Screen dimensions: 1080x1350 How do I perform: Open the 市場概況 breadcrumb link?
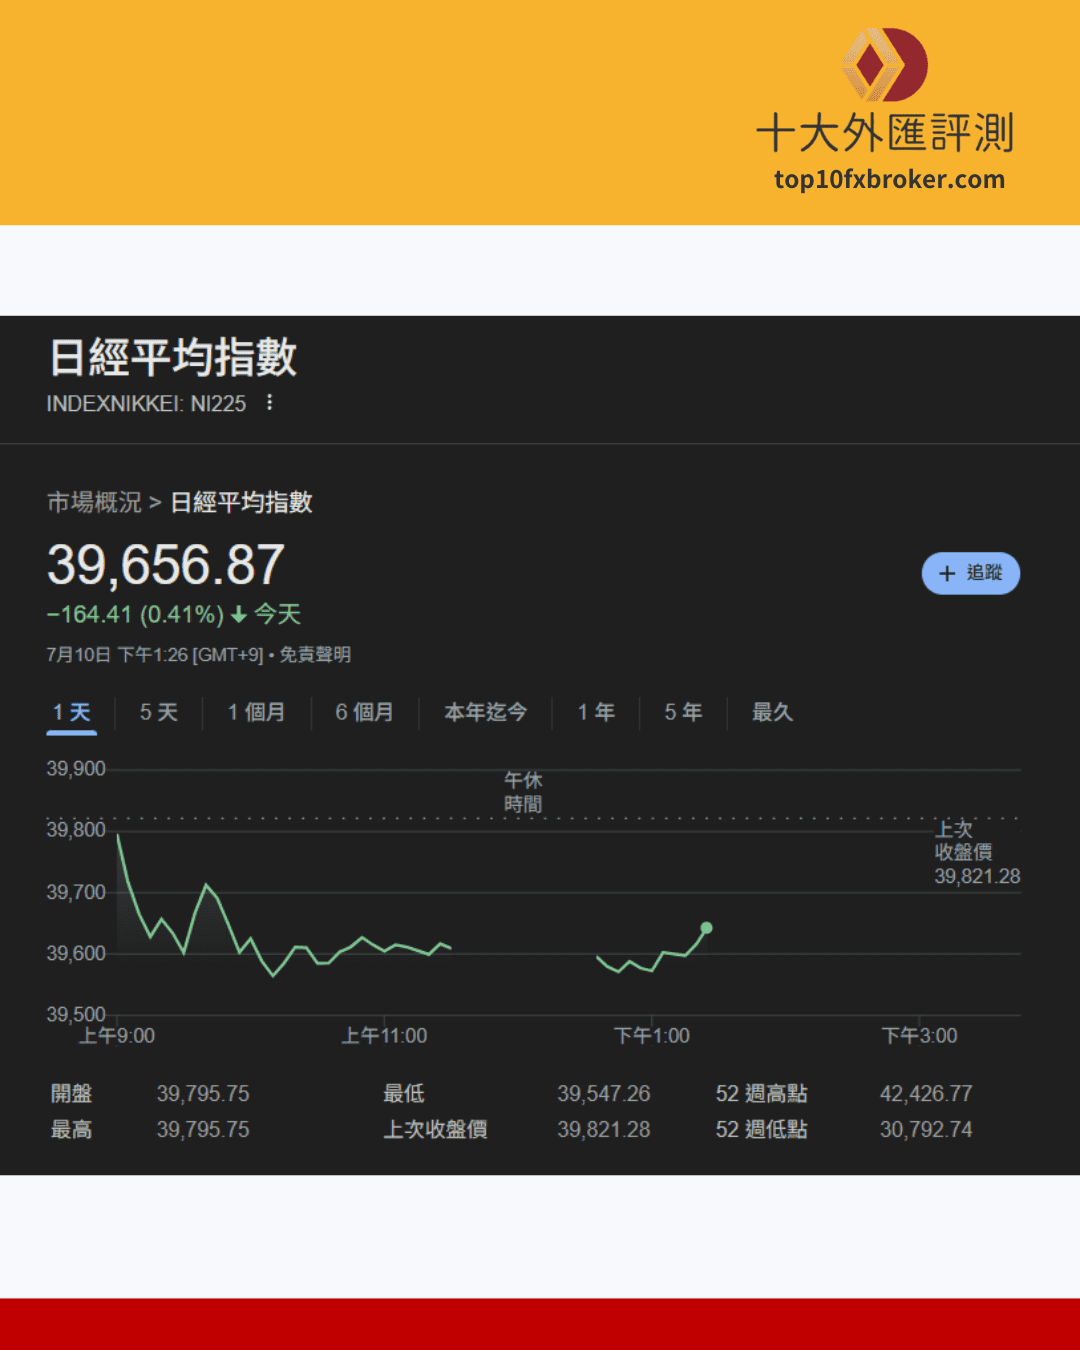pyautogui.click(x=94, y=502)
